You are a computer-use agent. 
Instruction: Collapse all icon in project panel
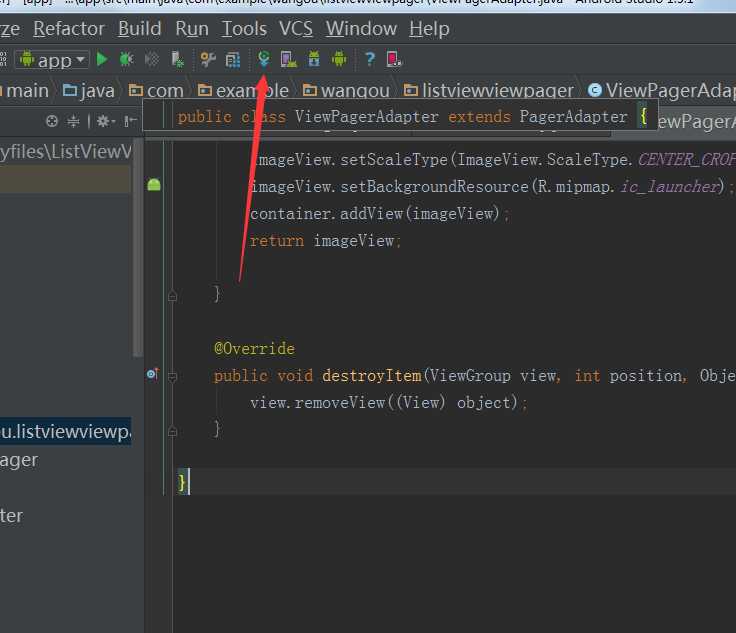(73, 122)
